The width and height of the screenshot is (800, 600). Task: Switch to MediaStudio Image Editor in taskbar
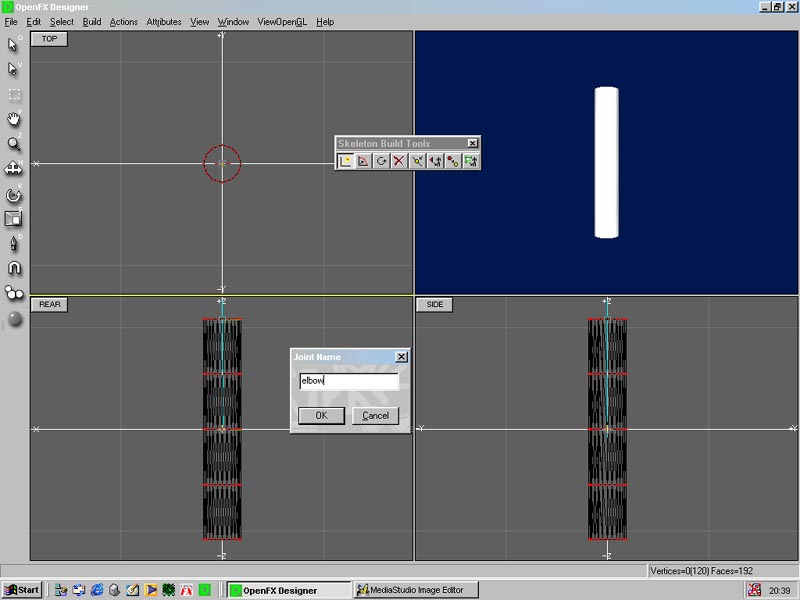pos(417,590)
